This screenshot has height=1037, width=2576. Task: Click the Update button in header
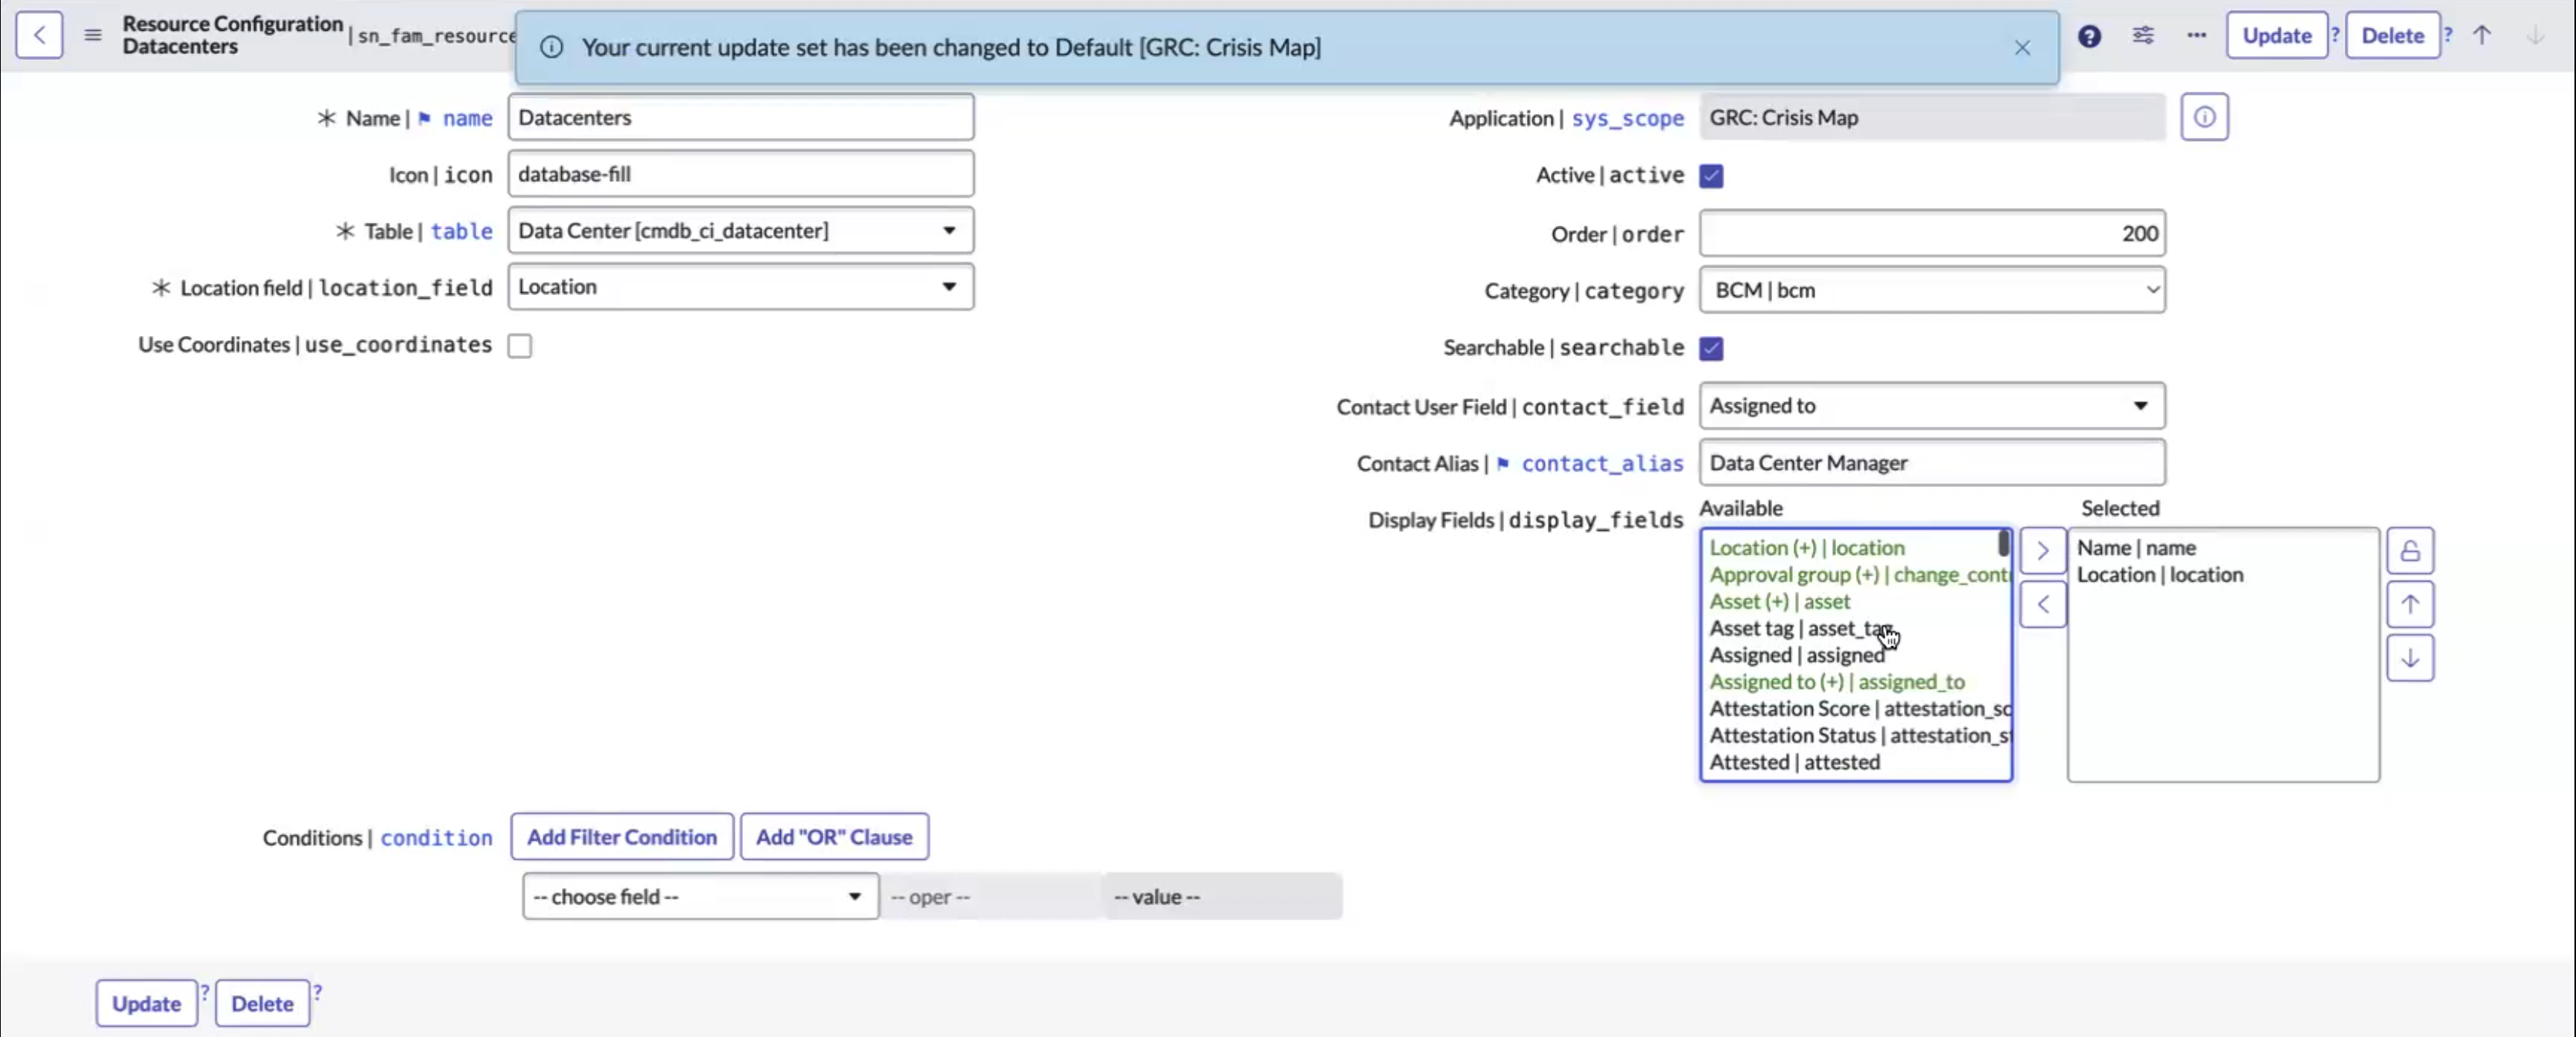[x=2276, y=36]
